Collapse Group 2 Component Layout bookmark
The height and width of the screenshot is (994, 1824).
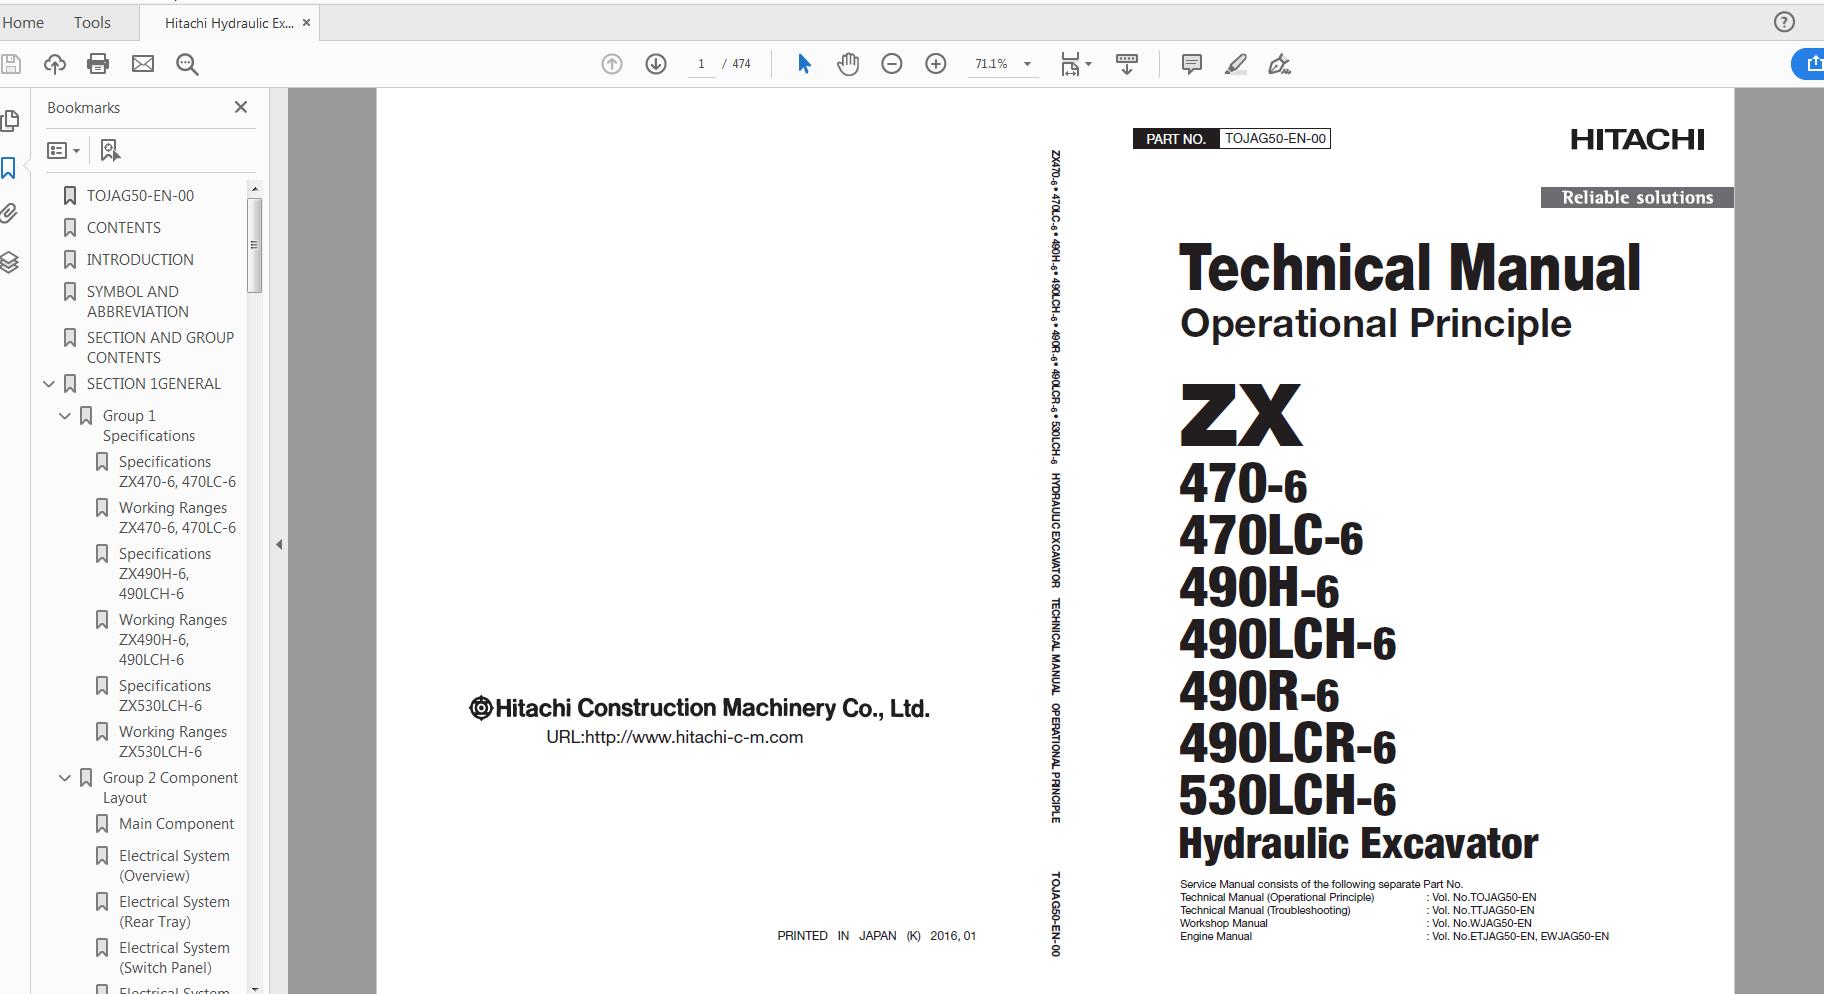[x=65, y=778]
